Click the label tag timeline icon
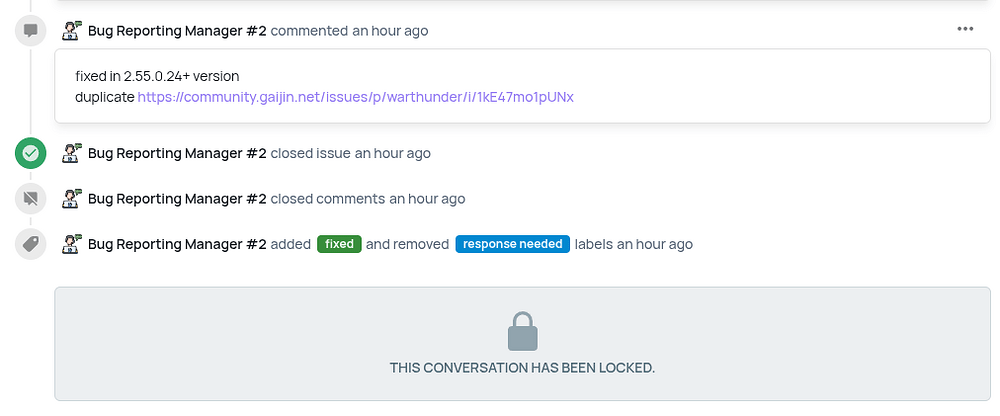The height and width of the screenshot is (416, 1000). (x=31, y=244)
